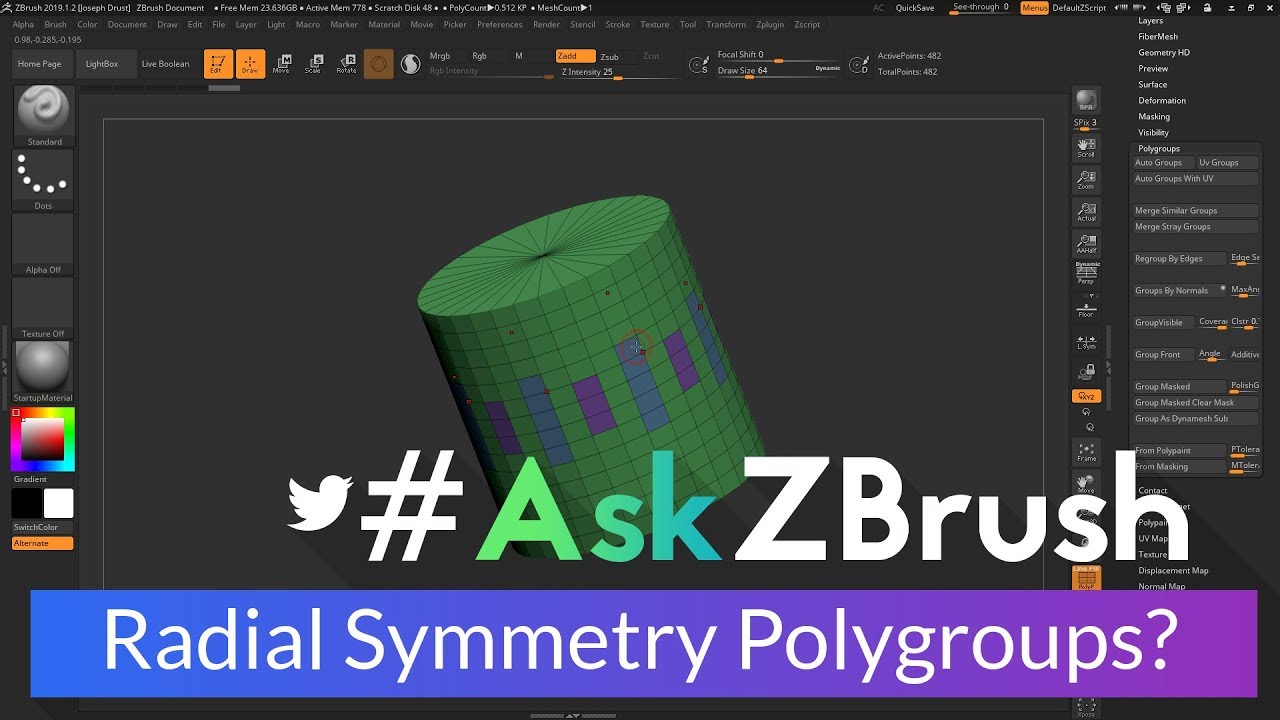The image size is (1280, 720).
Task: Toggle the Line Fill polyframe button
Action: click(1086, 576)
